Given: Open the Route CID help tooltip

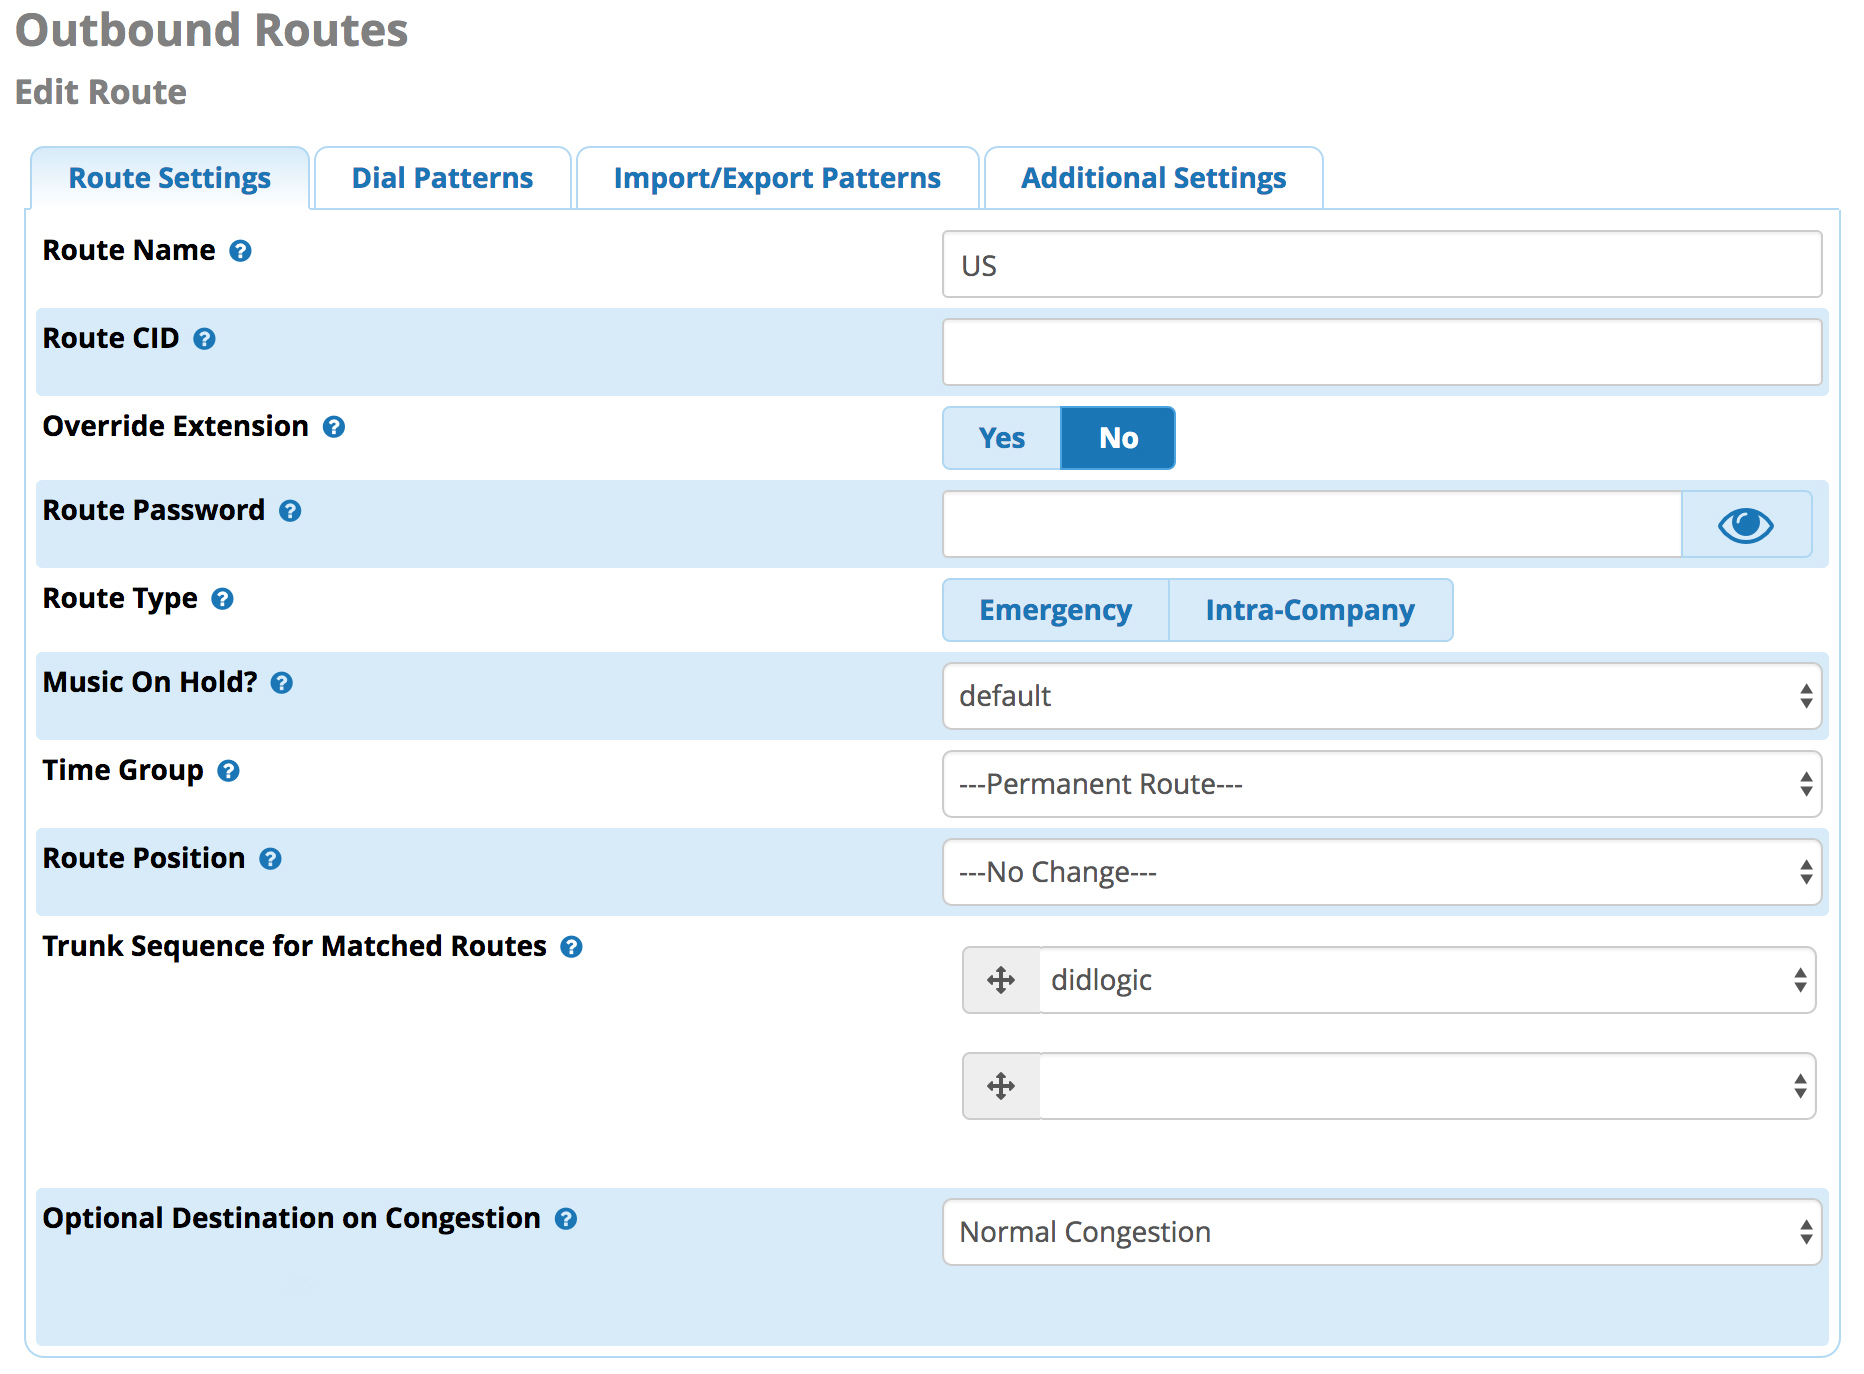Looking at the screenshot, I should pos(204,340).
